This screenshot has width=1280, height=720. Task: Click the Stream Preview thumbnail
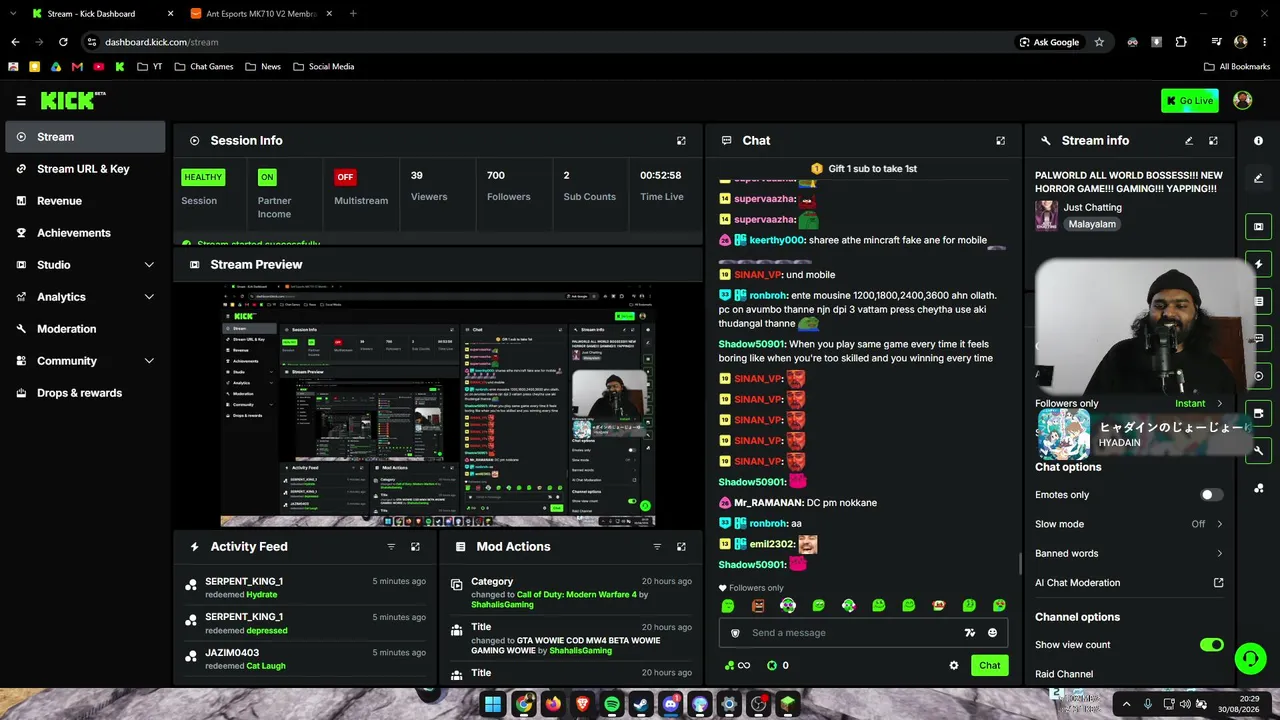[438, 404]
